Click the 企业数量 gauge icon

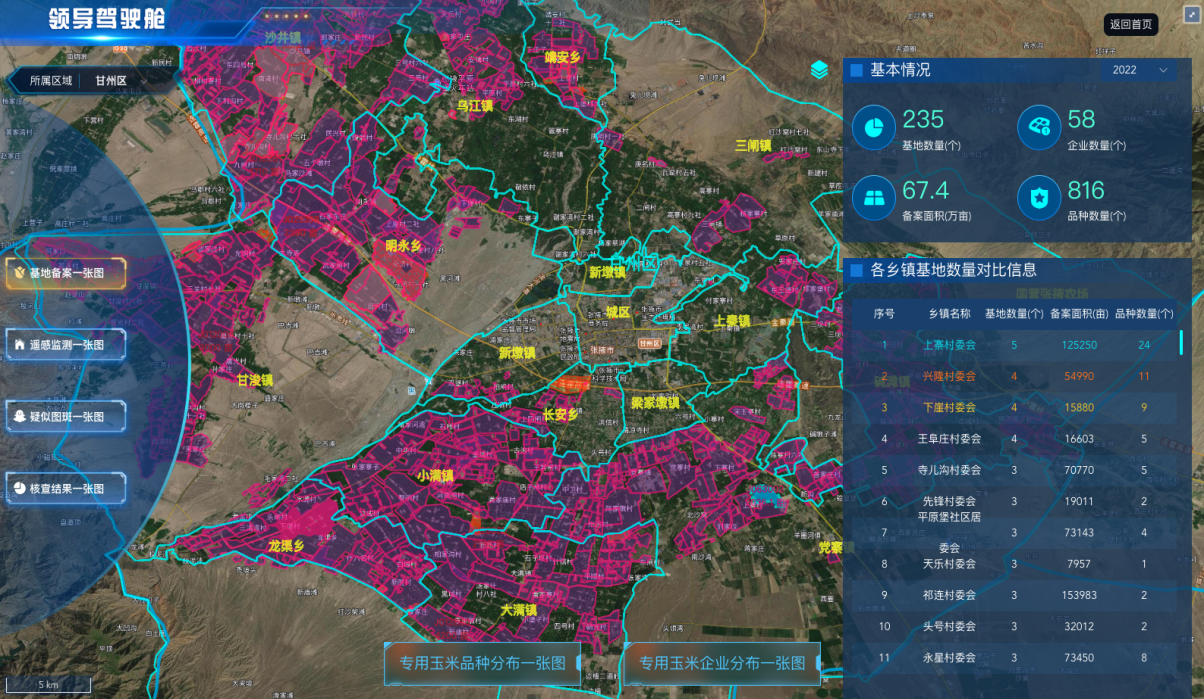(x=1038, y=127)
